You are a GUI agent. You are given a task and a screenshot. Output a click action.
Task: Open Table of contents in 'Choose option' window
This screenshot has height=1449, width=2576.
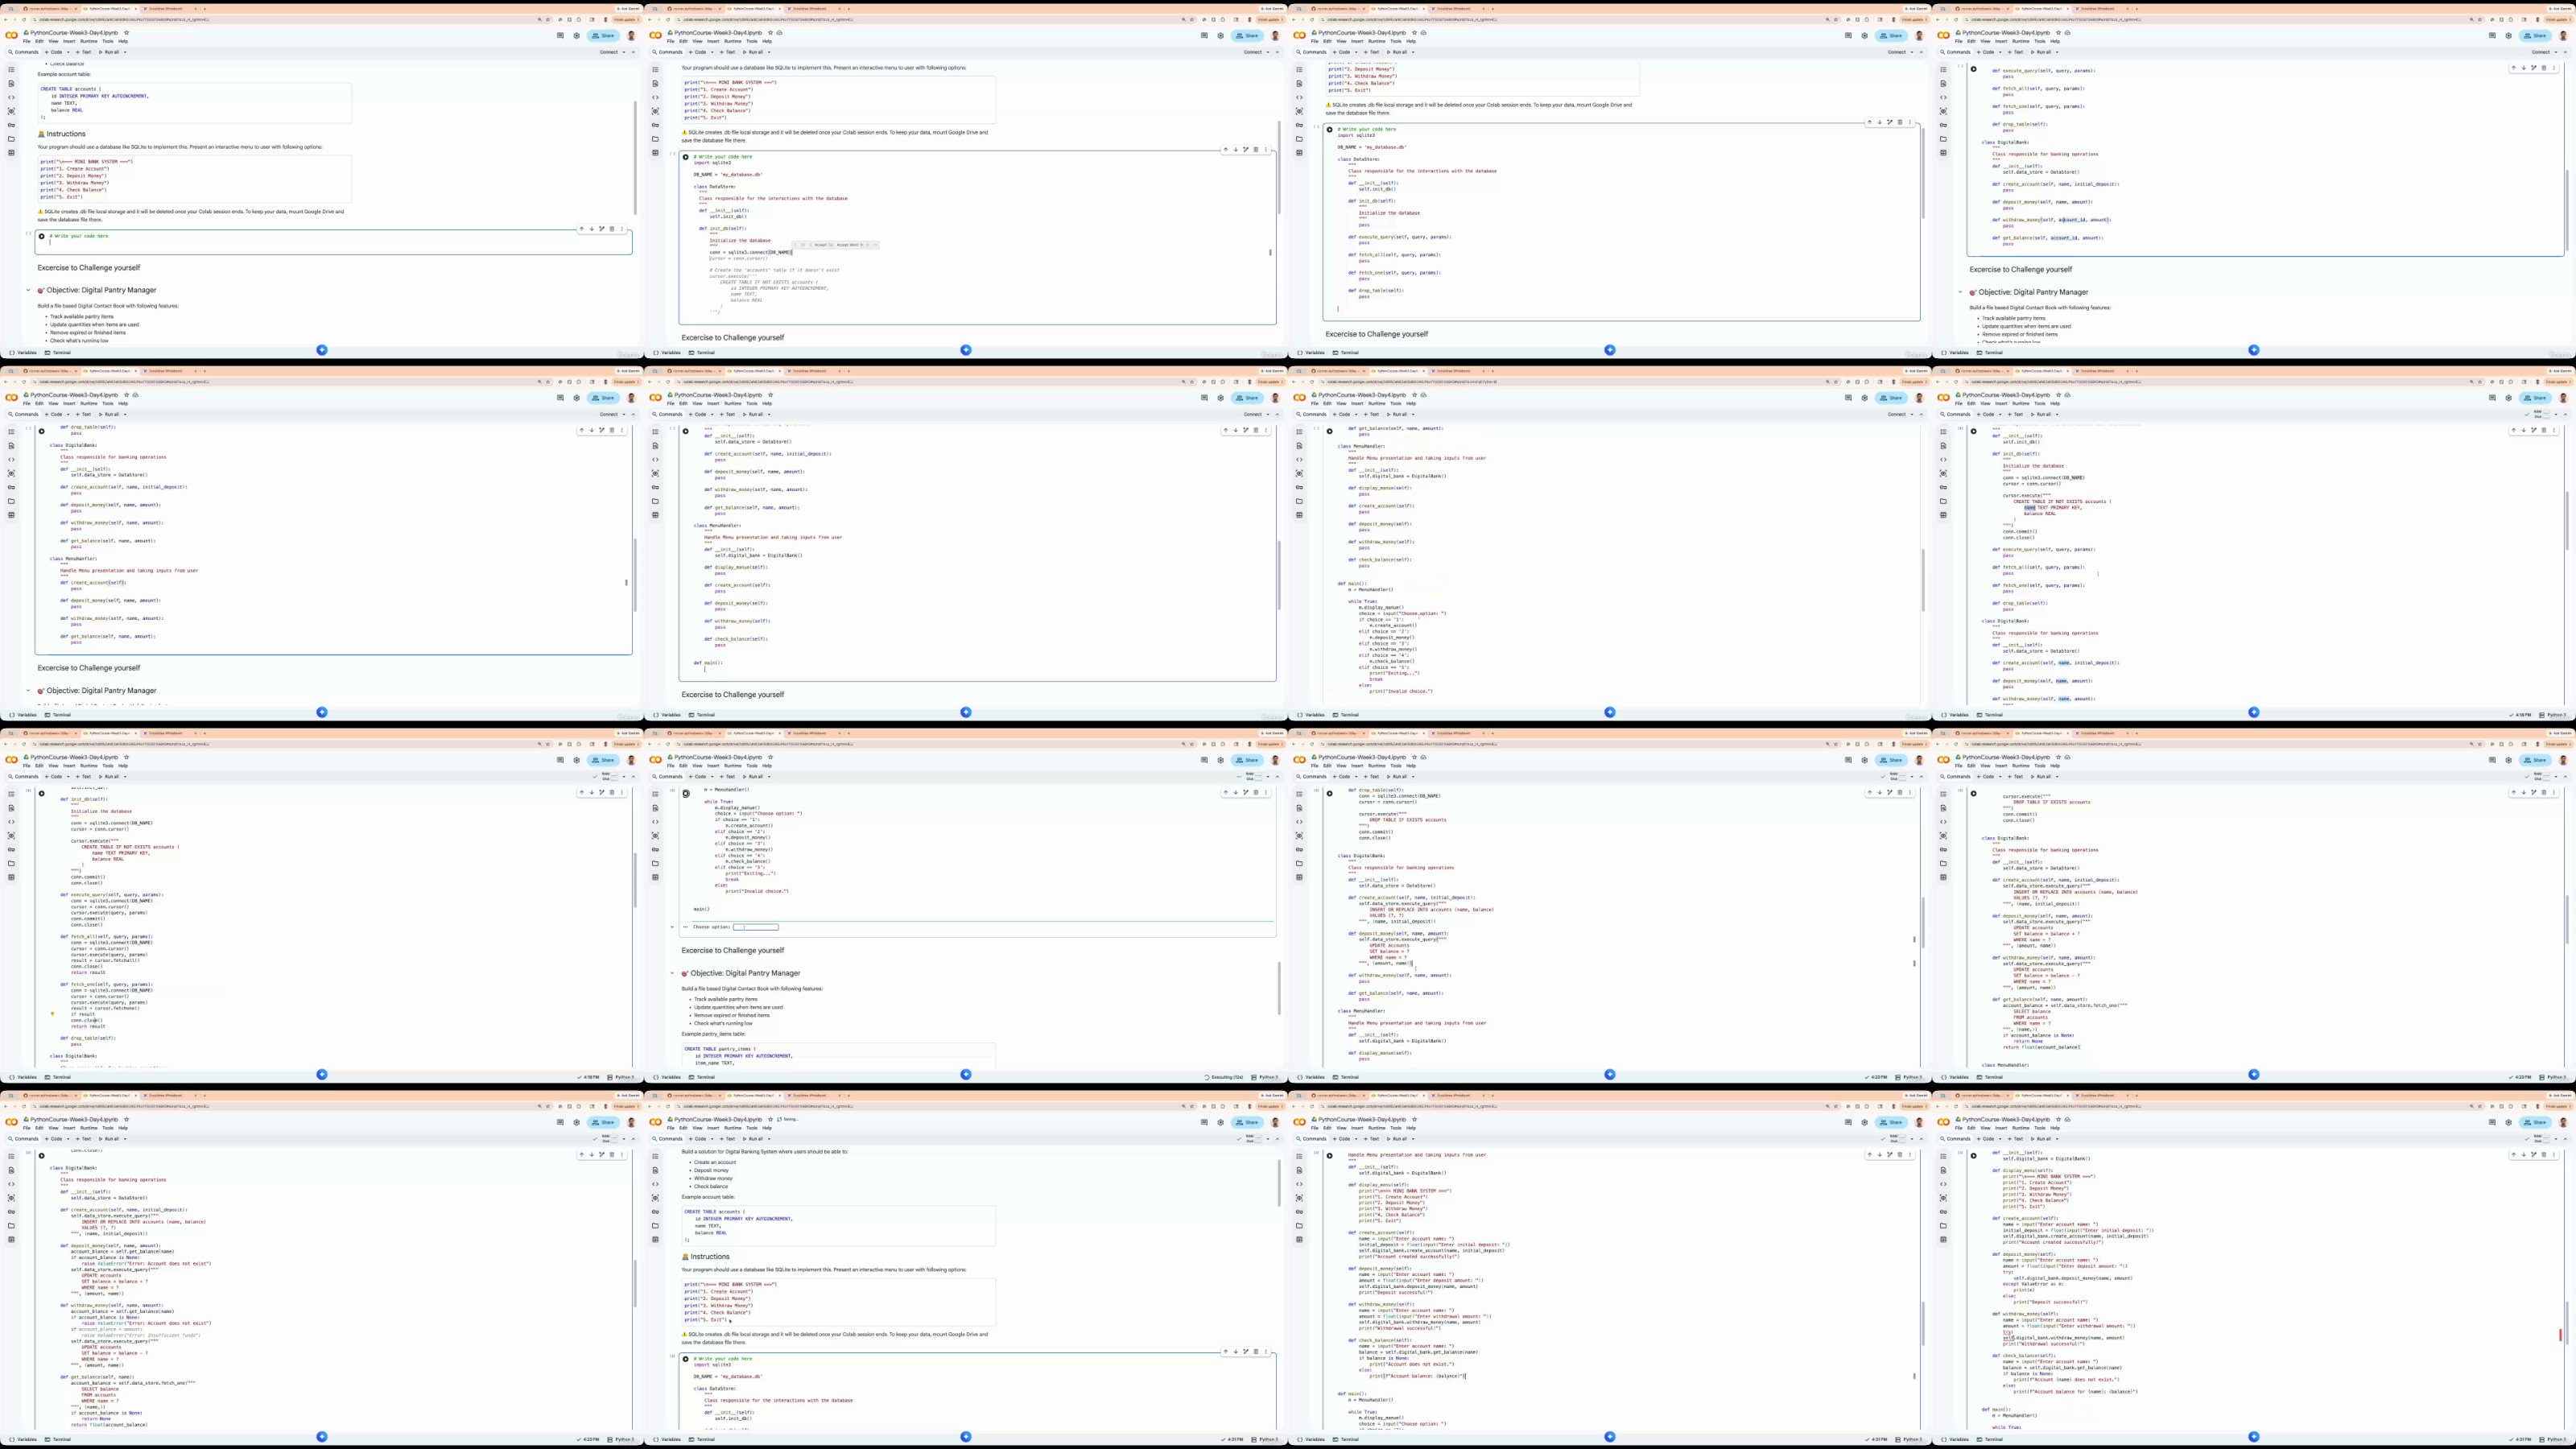coord(655,794)
